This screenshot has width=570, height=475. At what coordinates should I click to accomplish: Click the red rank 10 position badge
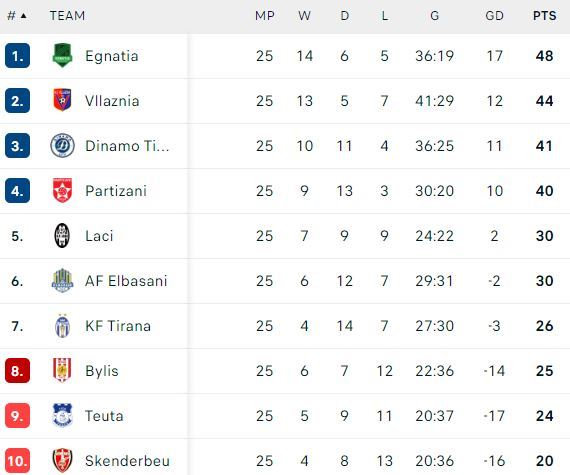point(17,460)
